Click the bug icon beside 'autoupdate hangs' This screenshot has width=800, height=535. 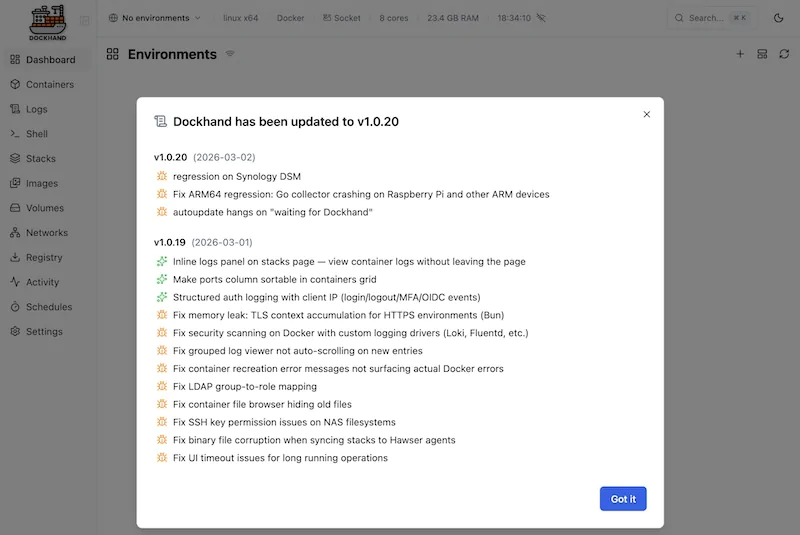click(x=162, y=212)
